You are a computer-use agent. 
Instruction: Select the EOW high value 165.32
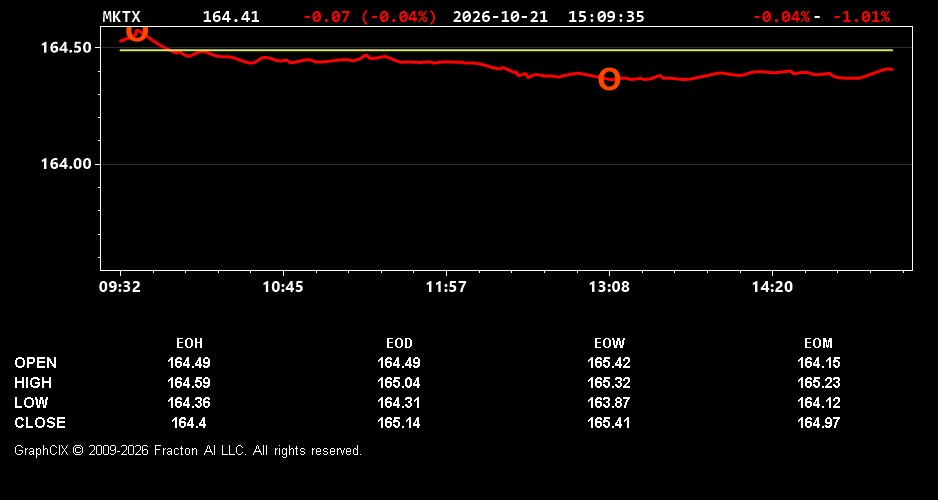click(x=609, y=383)
